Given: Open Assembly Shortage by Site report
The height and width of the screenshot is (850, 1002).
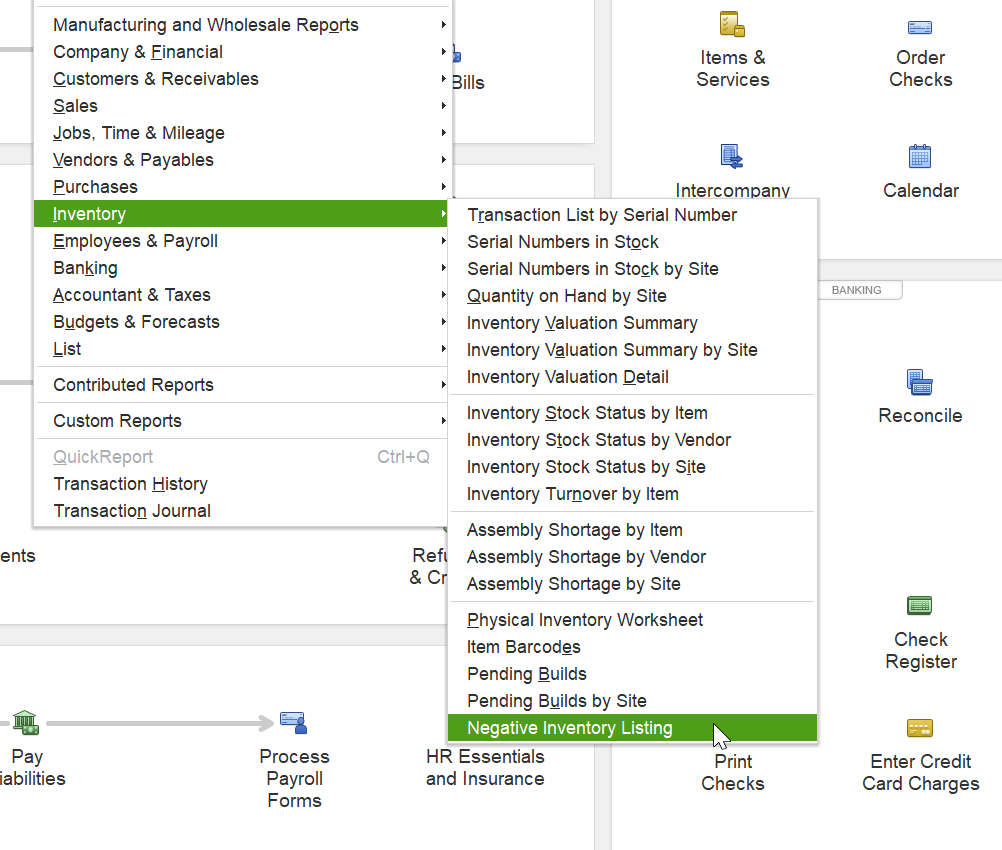Looking at the screenshot, I should [633, 584].
